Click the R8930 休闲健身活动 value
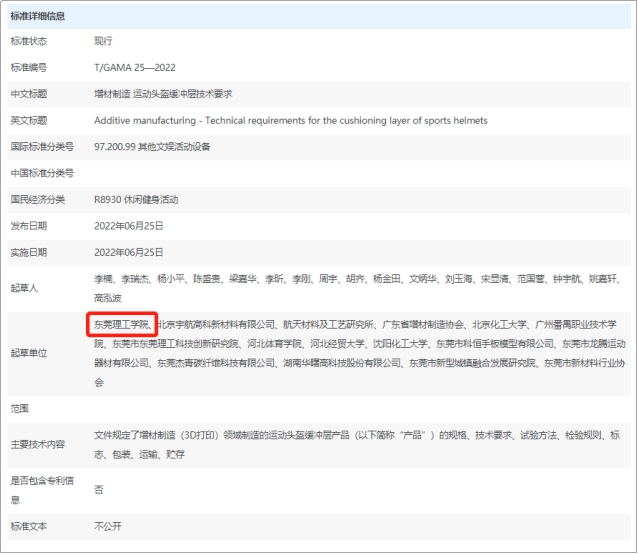 tap(136, 199)
